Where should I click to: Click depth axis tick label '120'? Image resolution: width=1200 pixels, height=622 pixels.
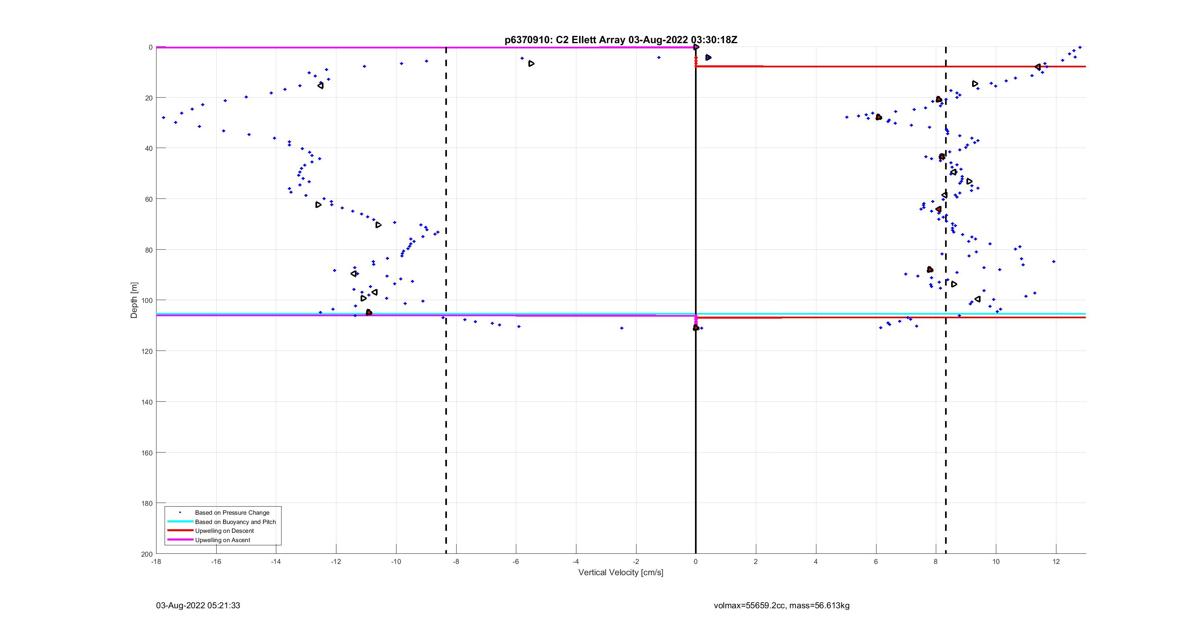(x=146, y=351)
